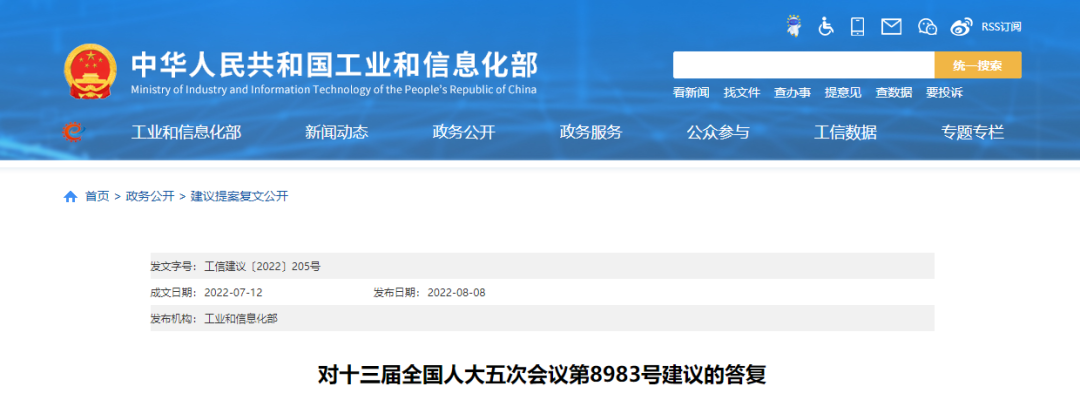Image resolution: width=1080 pixels, height=400 pixels.
Task: Open the 工信数据 navigation menu
Action: click(x=845, y=132)
